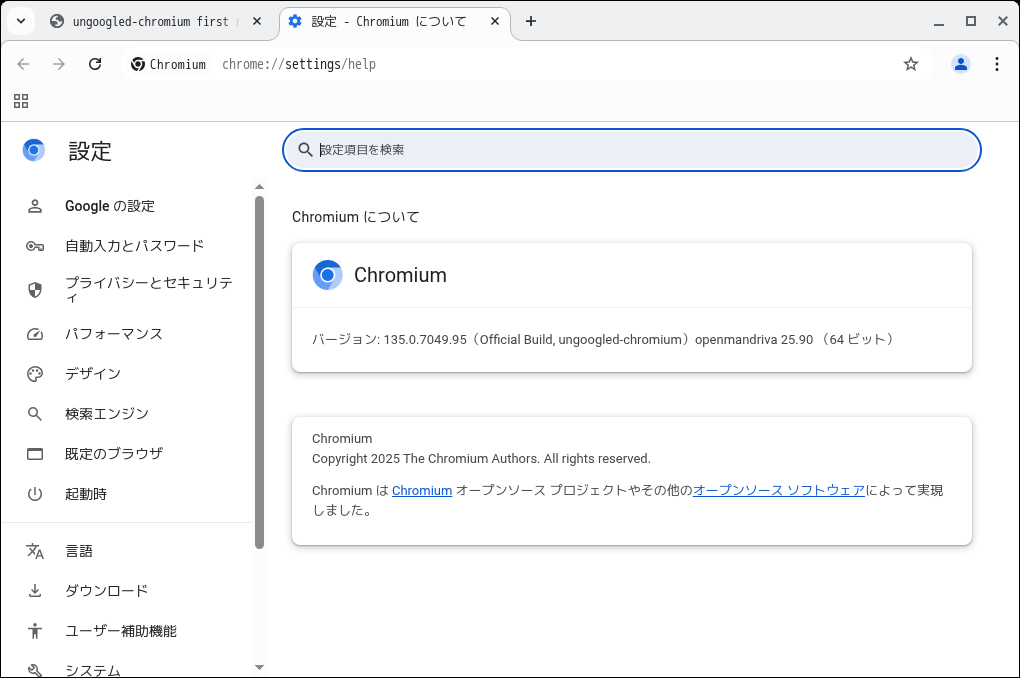The height and width of the screenshot is (678, 1020).
Task: Open the three-dot Chromium menu
Action: point(997,64)
